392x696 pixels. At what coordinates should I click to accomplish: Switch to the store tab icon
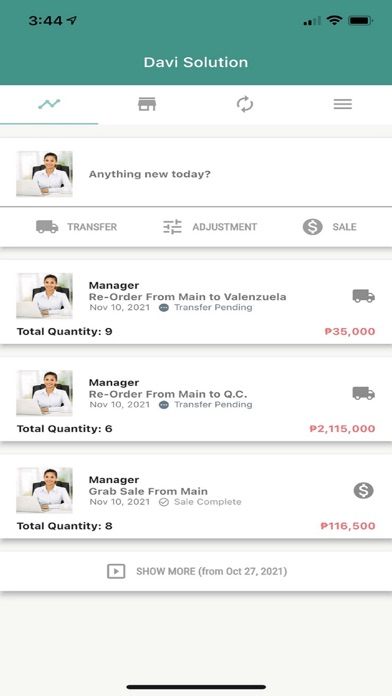(147, 104)
